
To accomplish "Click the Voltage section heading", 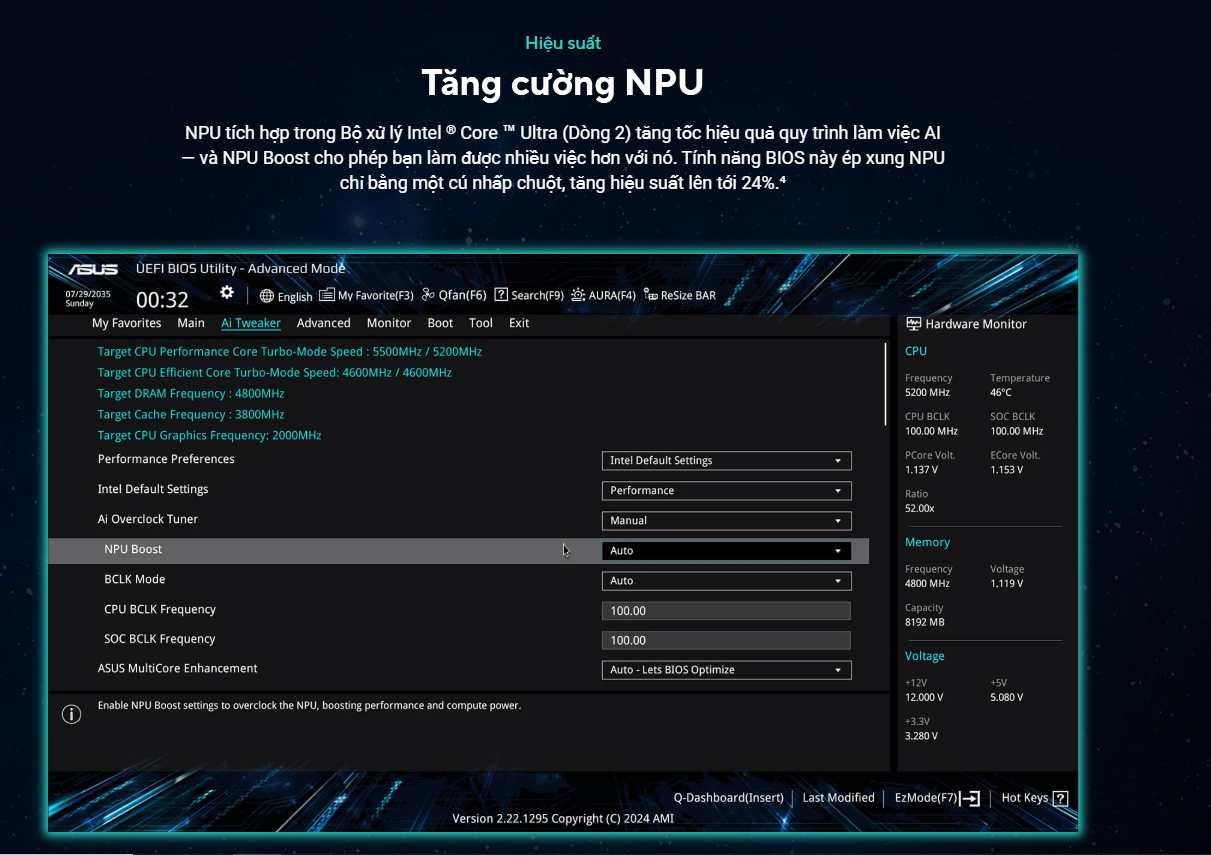I will pos(925,656).
